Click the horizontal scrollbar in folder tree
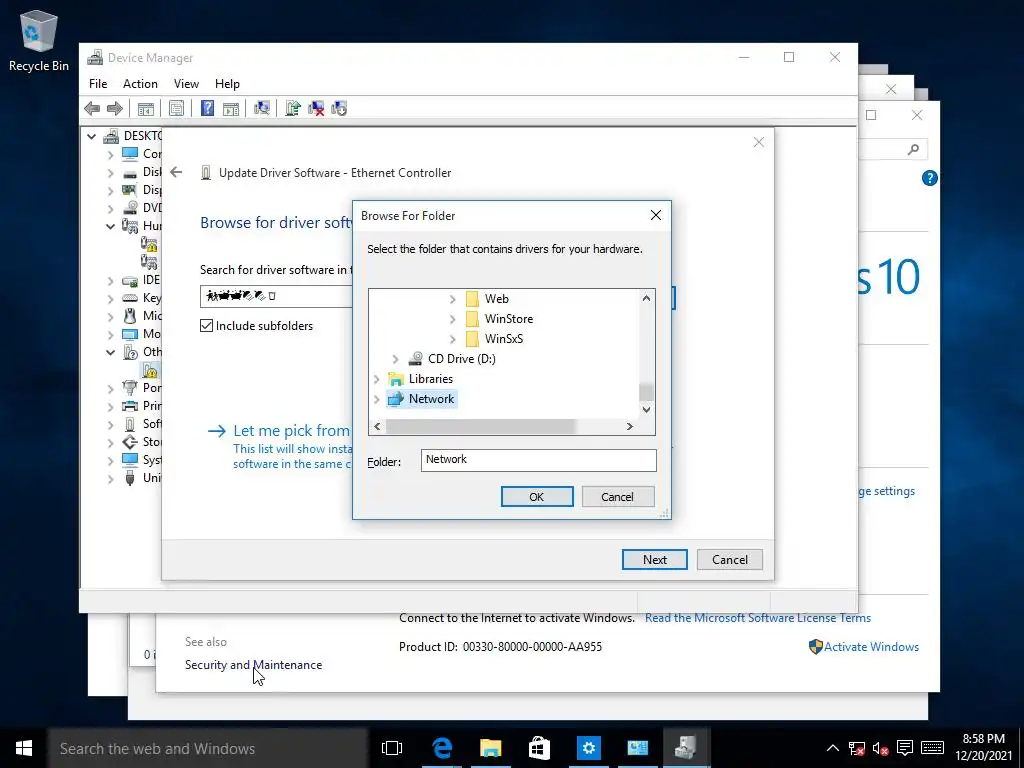Viewport: 1024px width, 768px height. tap(480, 426)
